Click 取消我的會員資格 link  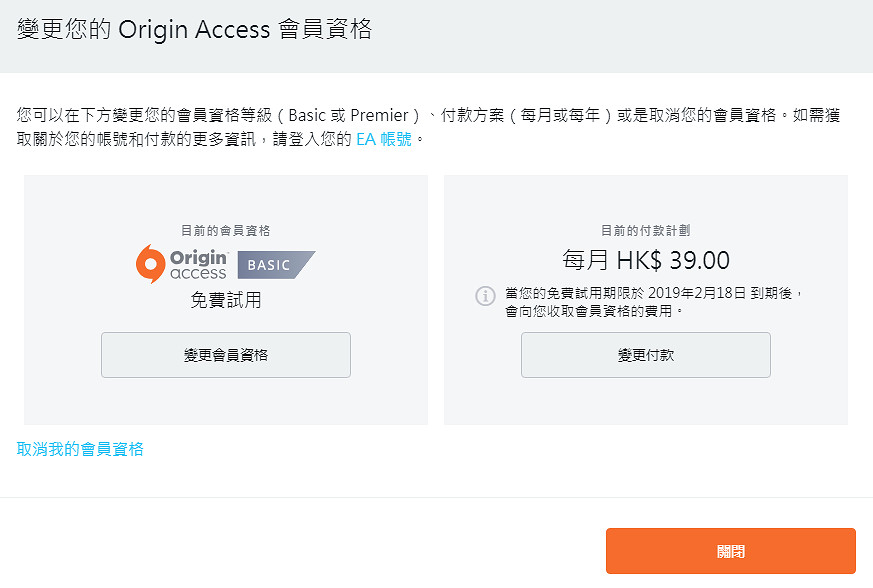coord(80,449)
